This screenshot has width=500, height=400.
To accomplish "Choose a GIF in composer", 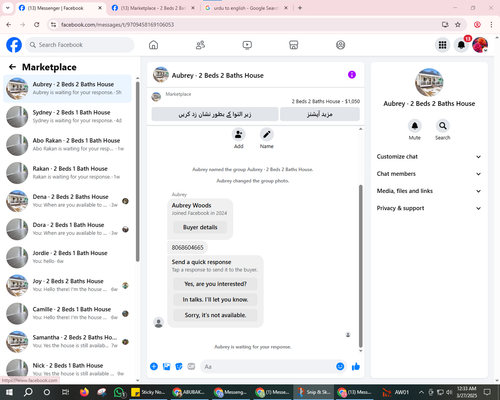I will [x=191, y=367].
